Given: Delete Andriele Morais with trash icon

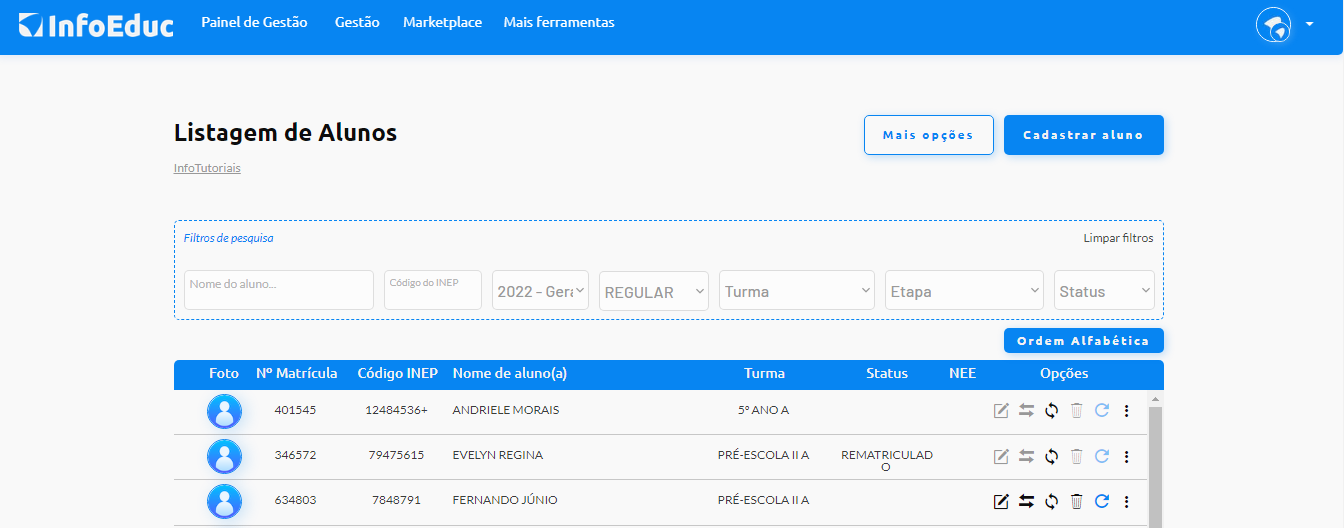Looking at the screenshot, I should pyautogui.click(x=1077, y=410).
